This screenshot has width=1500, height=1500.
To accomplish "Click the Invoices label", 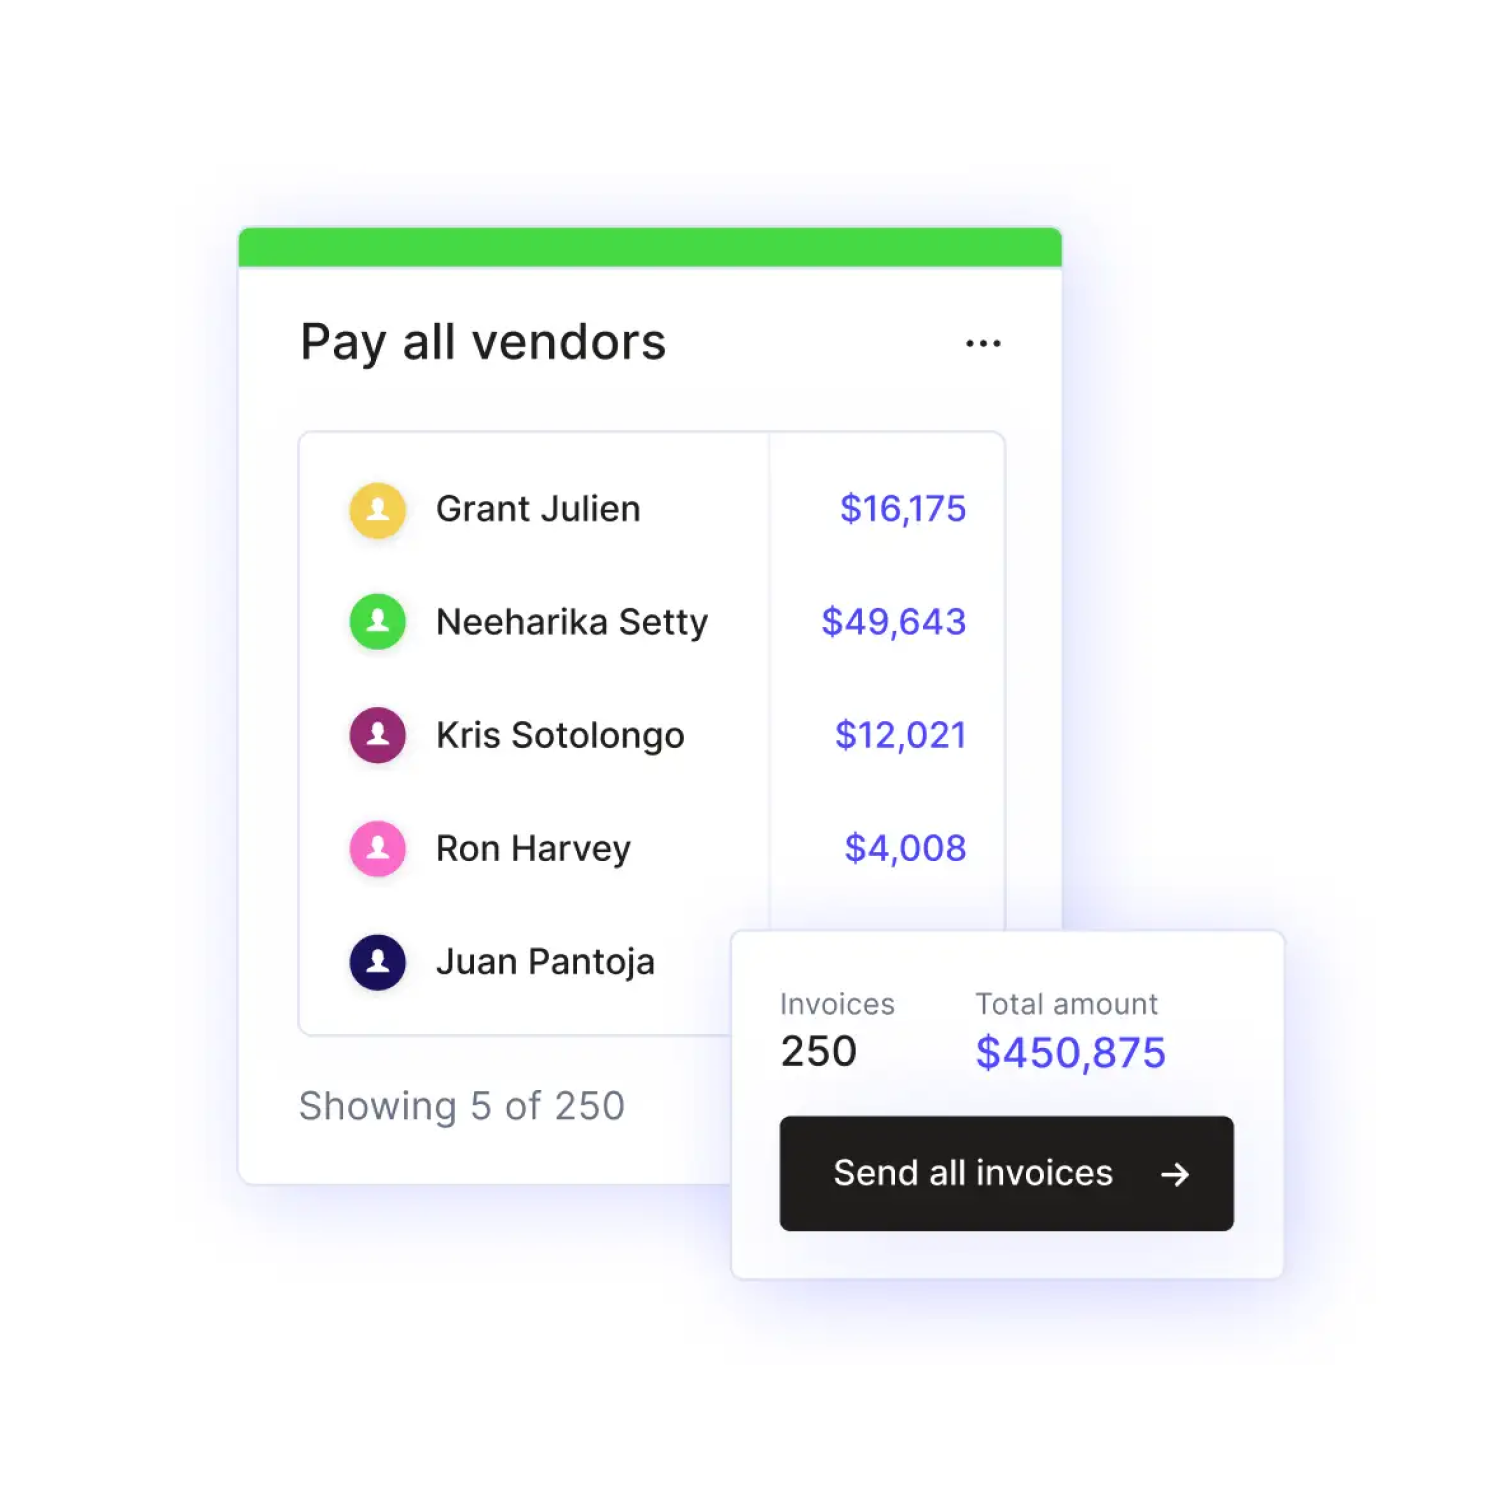I will pyautogui.click(x=837, y=1004).
